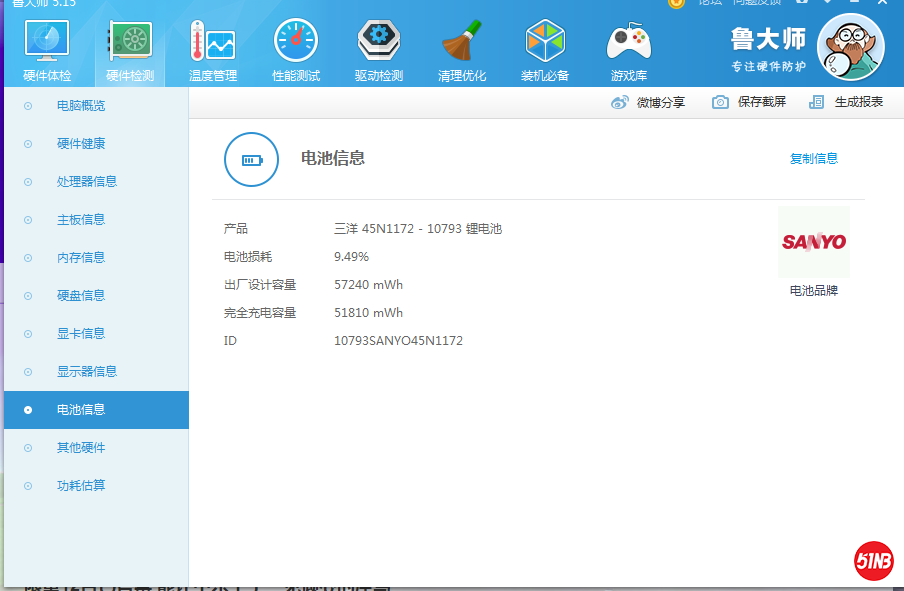904x591 pixels.
Task: Open 功耗估算 power consumption estimate
Action: pyautogui.click(x=83, y=485)
